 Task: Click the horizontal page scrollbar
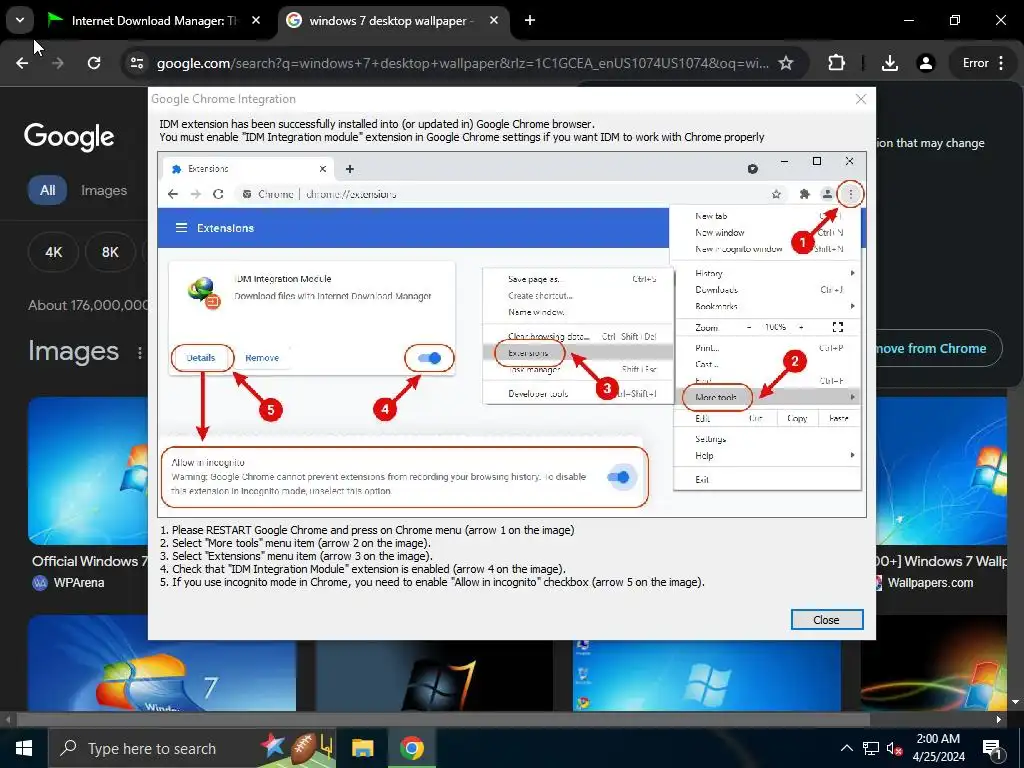point(443,719)
